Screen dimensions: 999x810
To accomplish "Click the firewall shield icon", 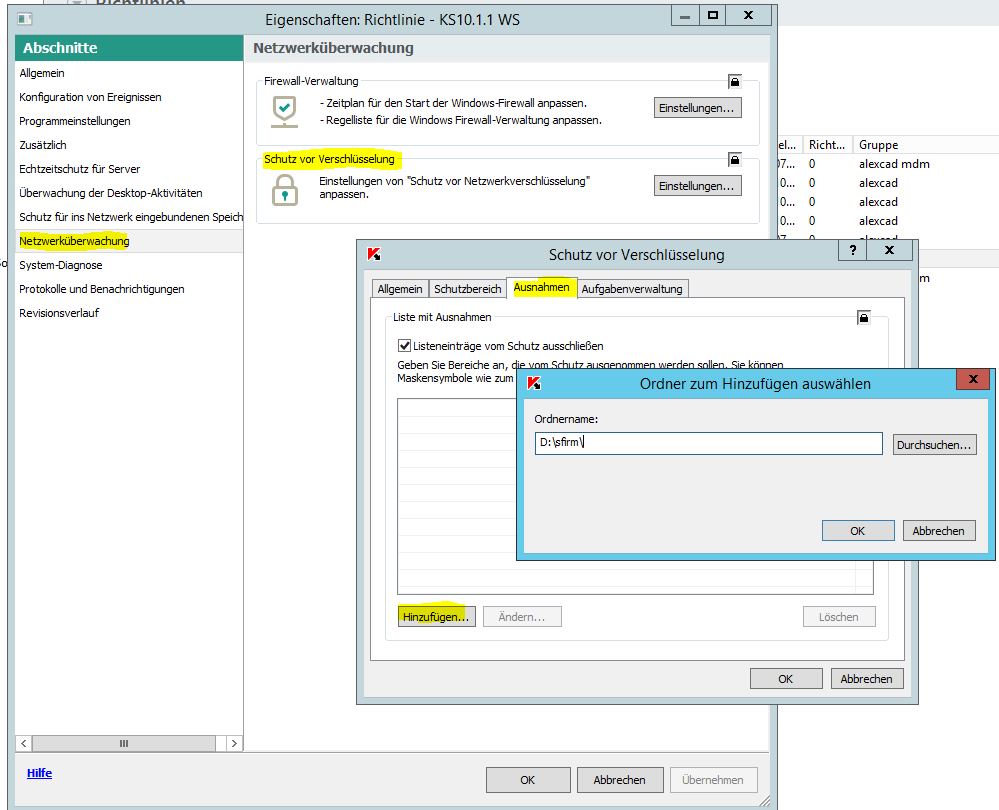I will point(284,112).
